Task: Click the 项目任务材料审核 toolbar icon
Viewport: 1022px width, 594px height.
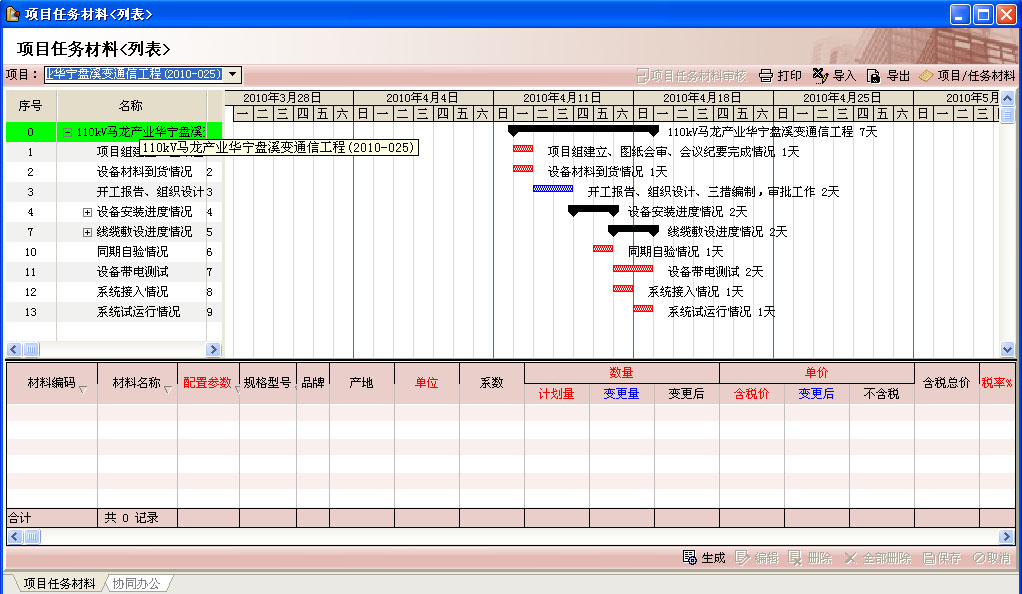Action: [642, 75]
